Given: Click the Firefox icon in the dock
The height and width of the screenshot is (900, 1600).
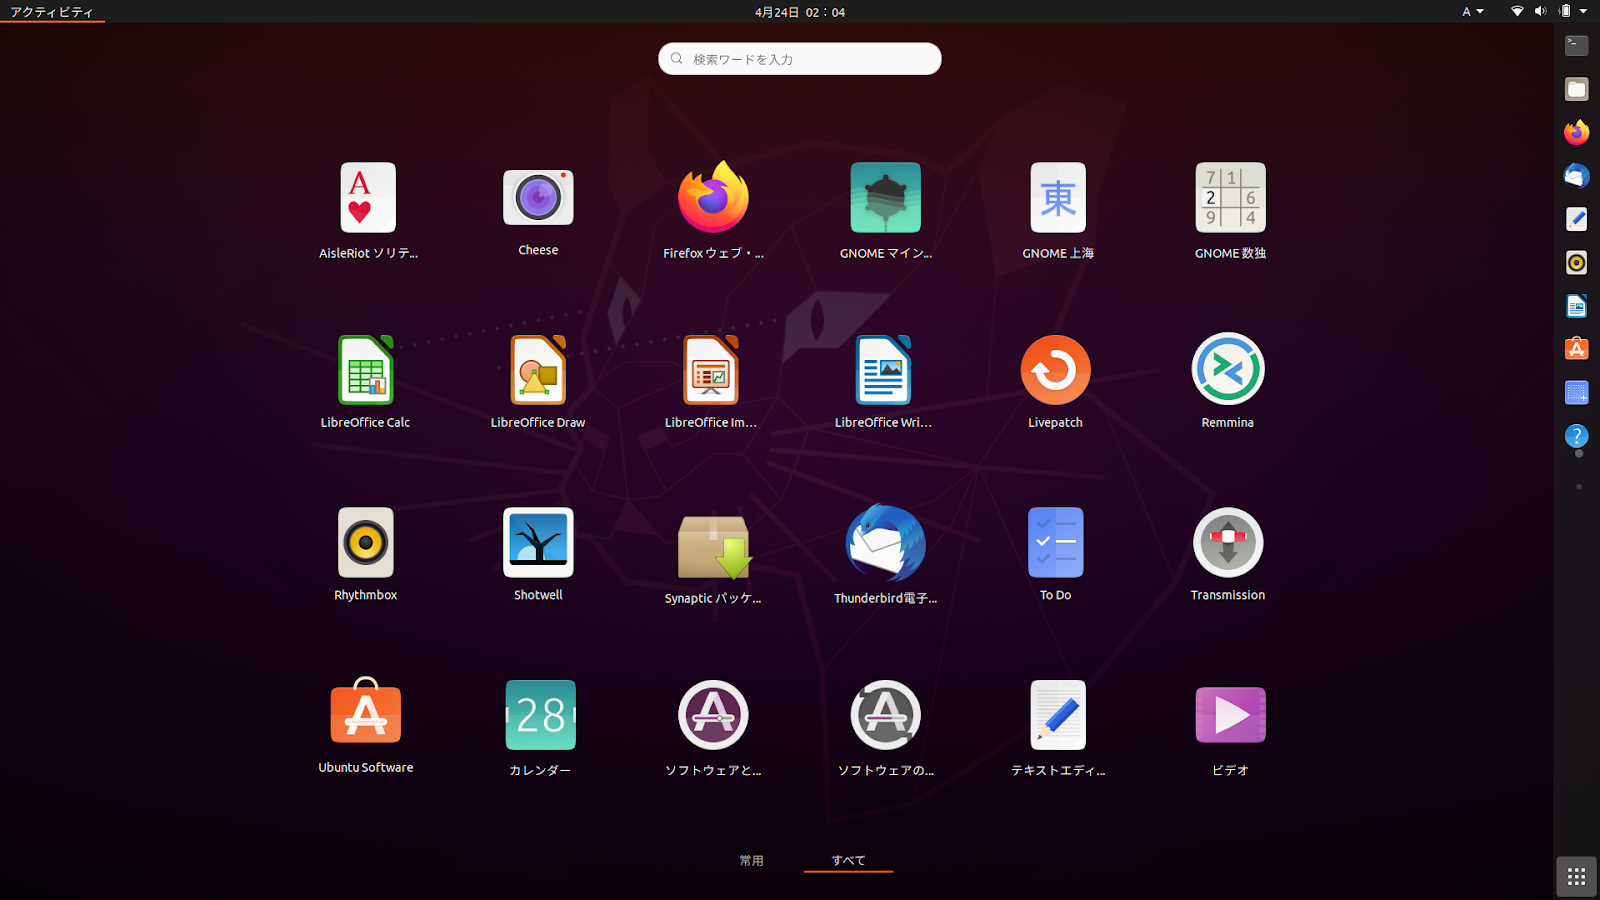Looking at the screenshot, I should pos(1577,132).
